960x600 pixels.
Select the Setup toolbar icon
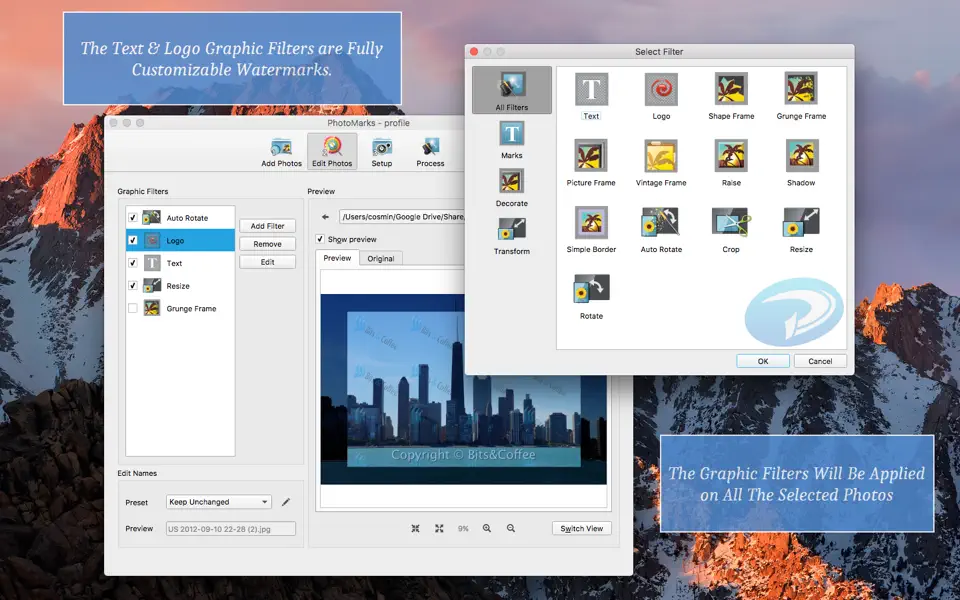point(382,150)
